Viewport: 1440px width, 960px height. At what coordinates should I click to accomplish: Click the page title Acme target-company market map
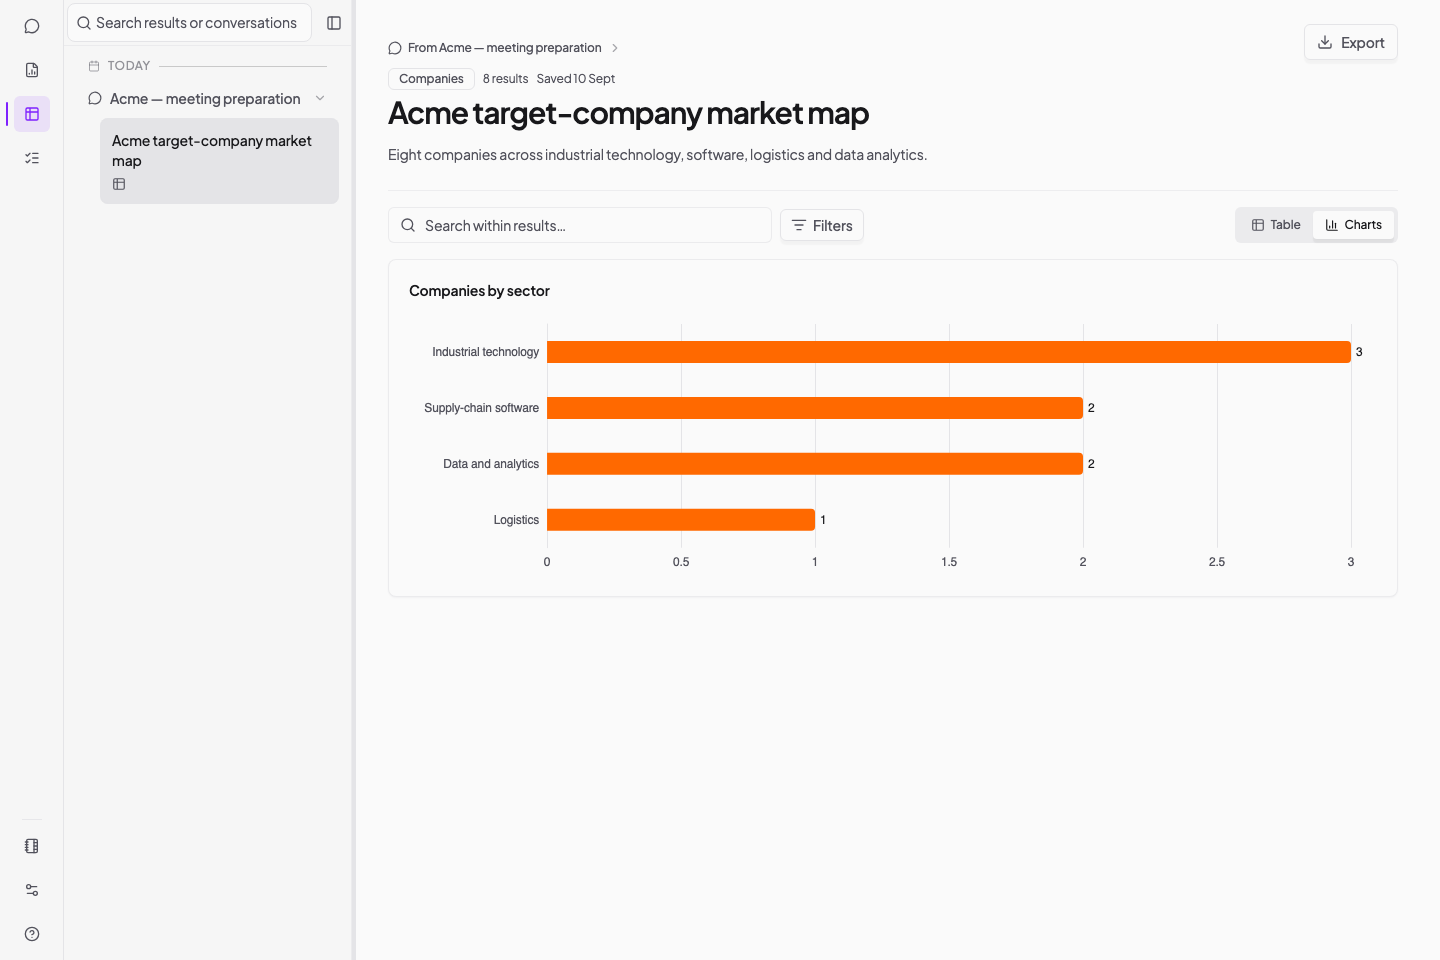click(628, 113)
